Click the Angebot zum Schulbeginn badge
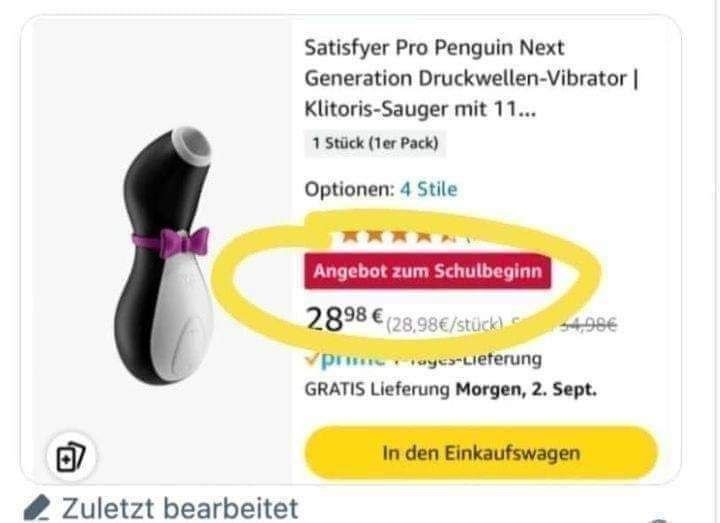The width and height of the screenshot is (720, 523). point(428,271)
